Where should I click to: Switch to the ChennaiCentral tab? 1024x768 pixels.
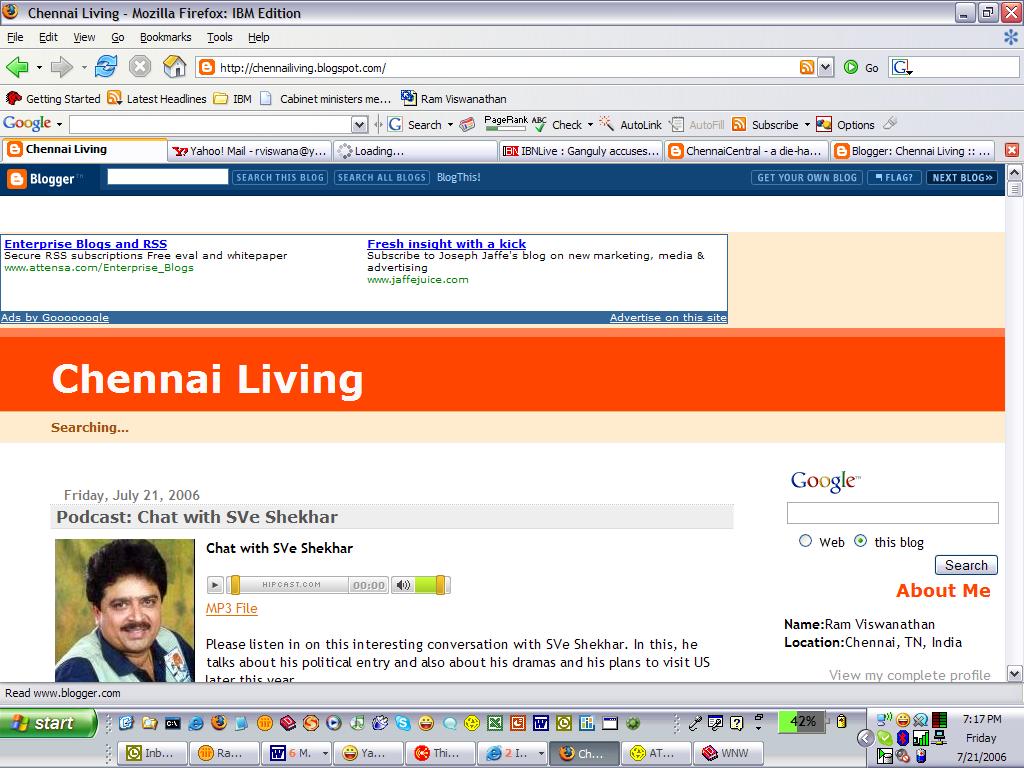point(746,151)
